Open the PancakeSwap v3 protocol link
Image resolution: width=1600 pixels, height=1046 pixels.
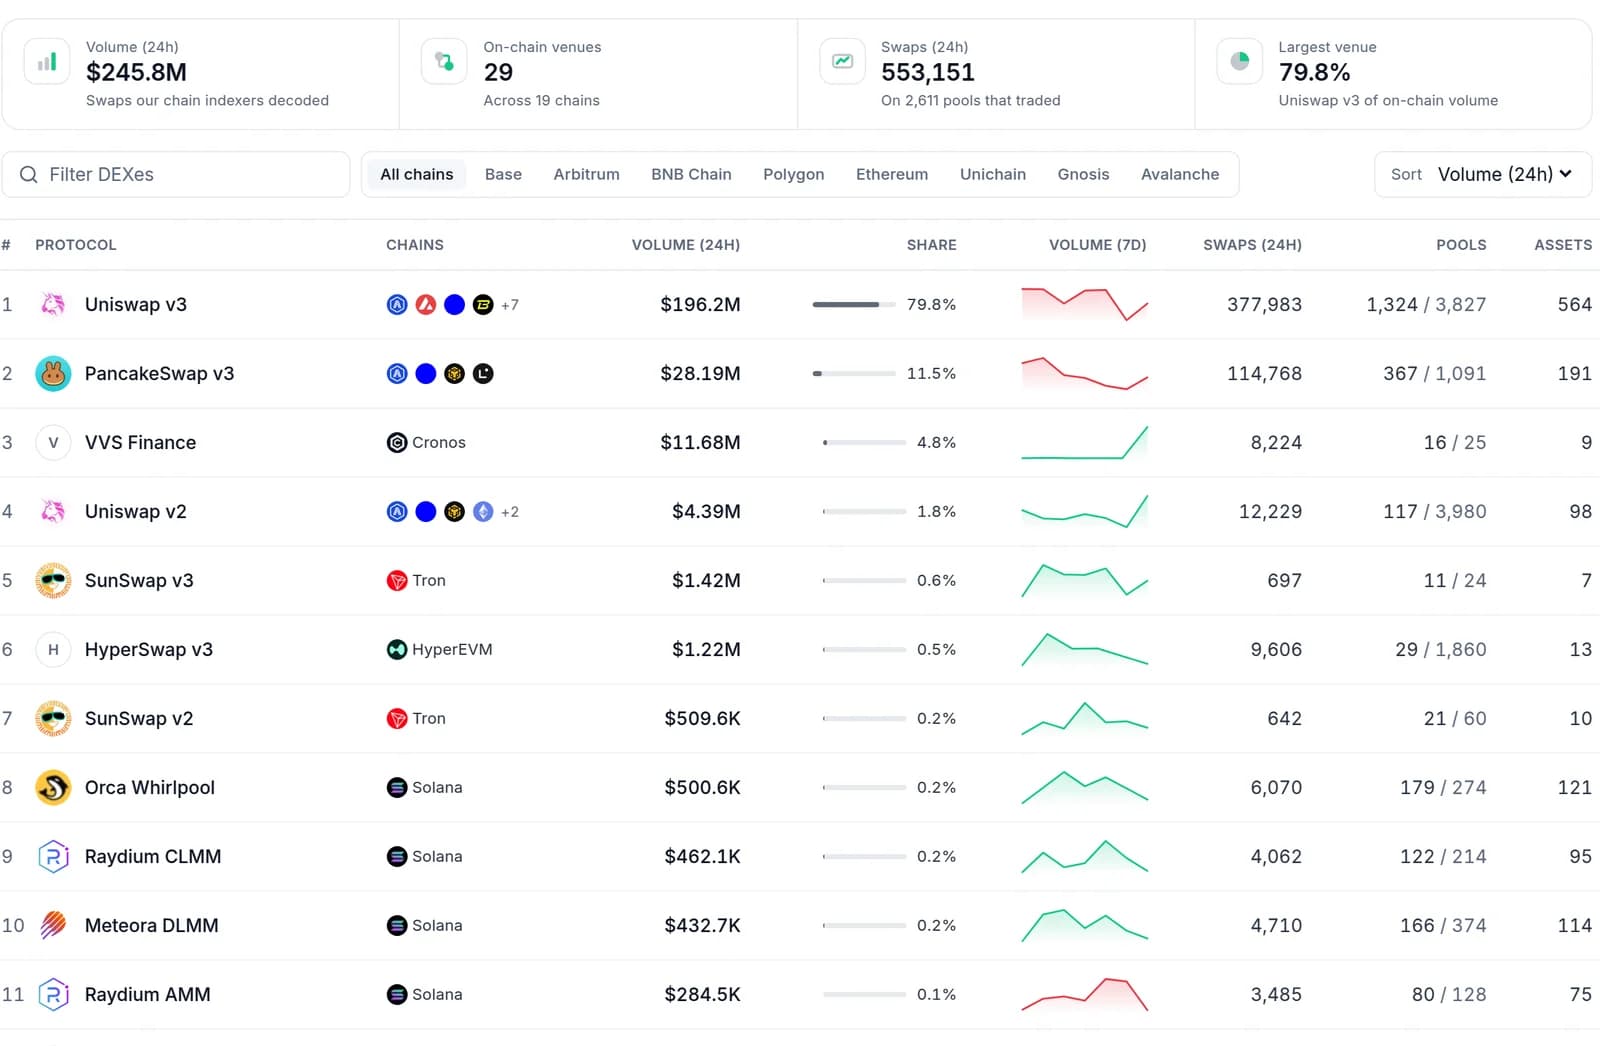pos(159,374)
